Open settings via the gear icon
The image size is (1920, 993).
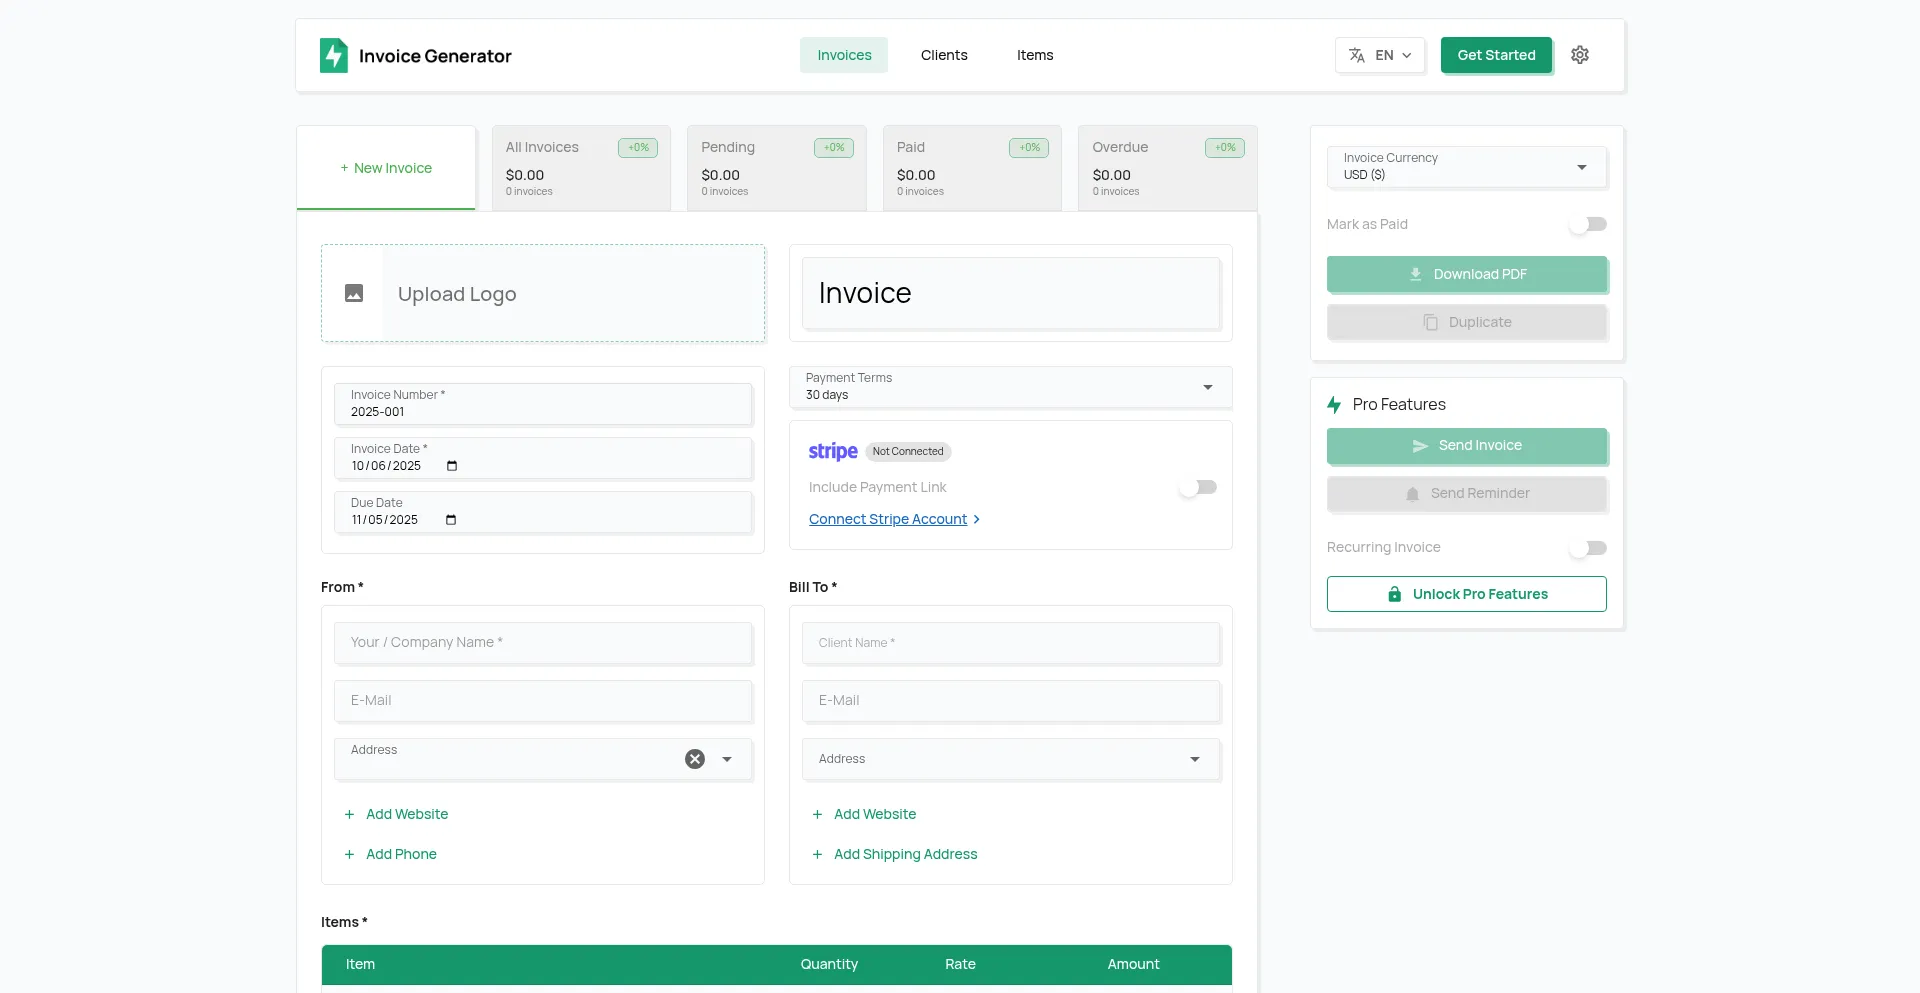[x=1580, y=55]
